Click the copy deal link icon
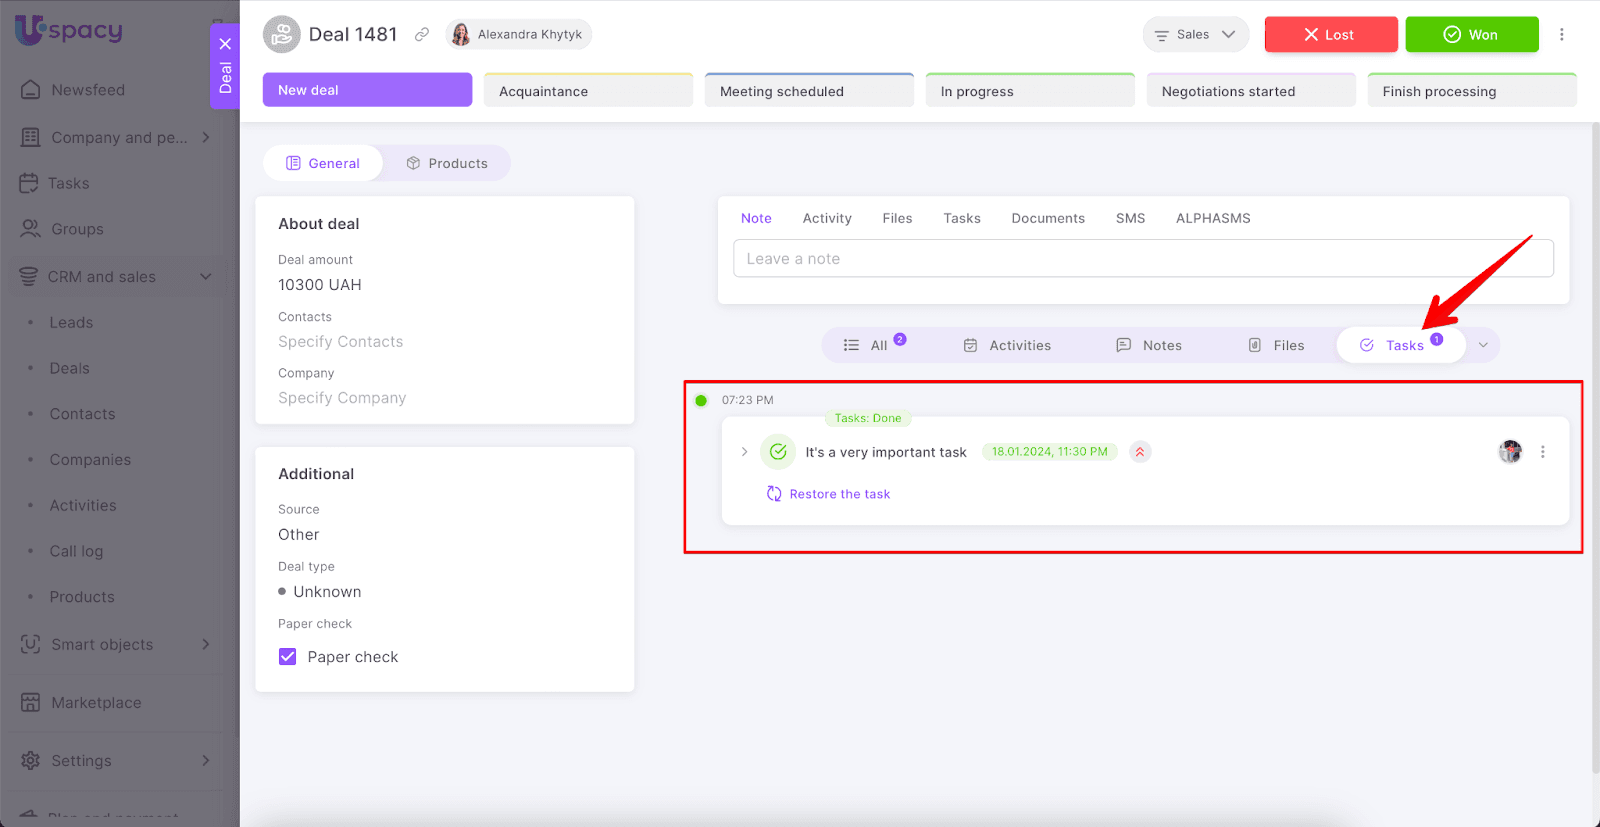 (x=422, y=35)
